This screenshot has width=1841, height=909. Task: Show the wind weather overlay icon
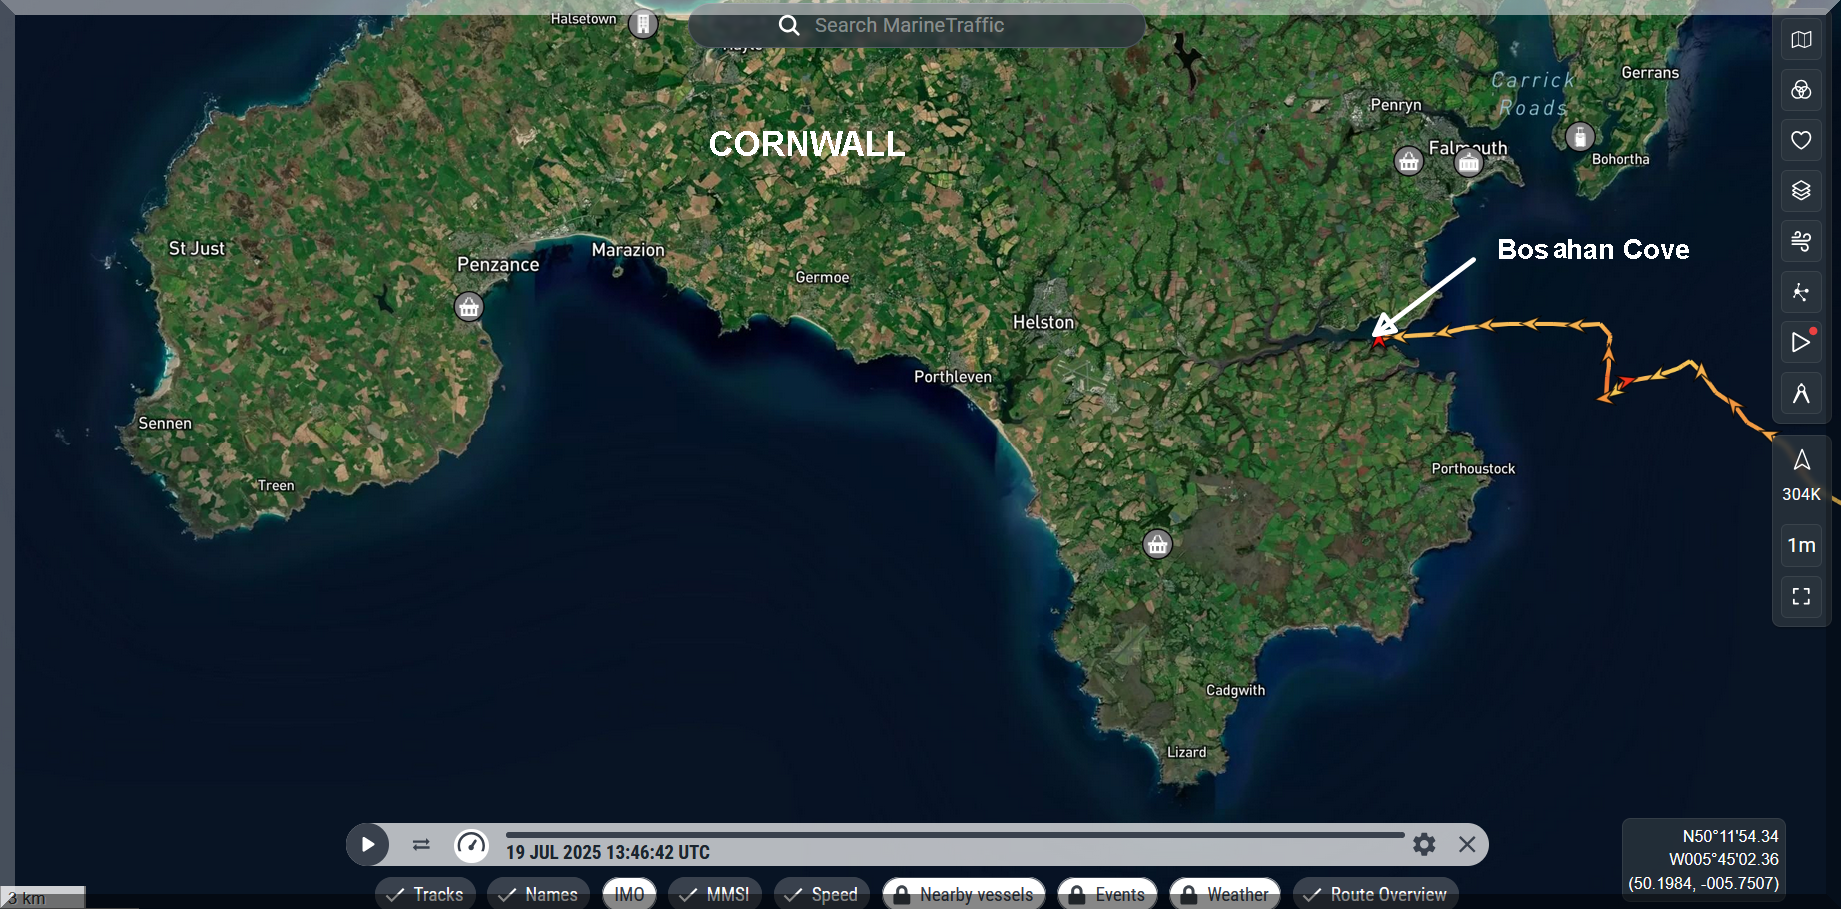coord(1801,241)
